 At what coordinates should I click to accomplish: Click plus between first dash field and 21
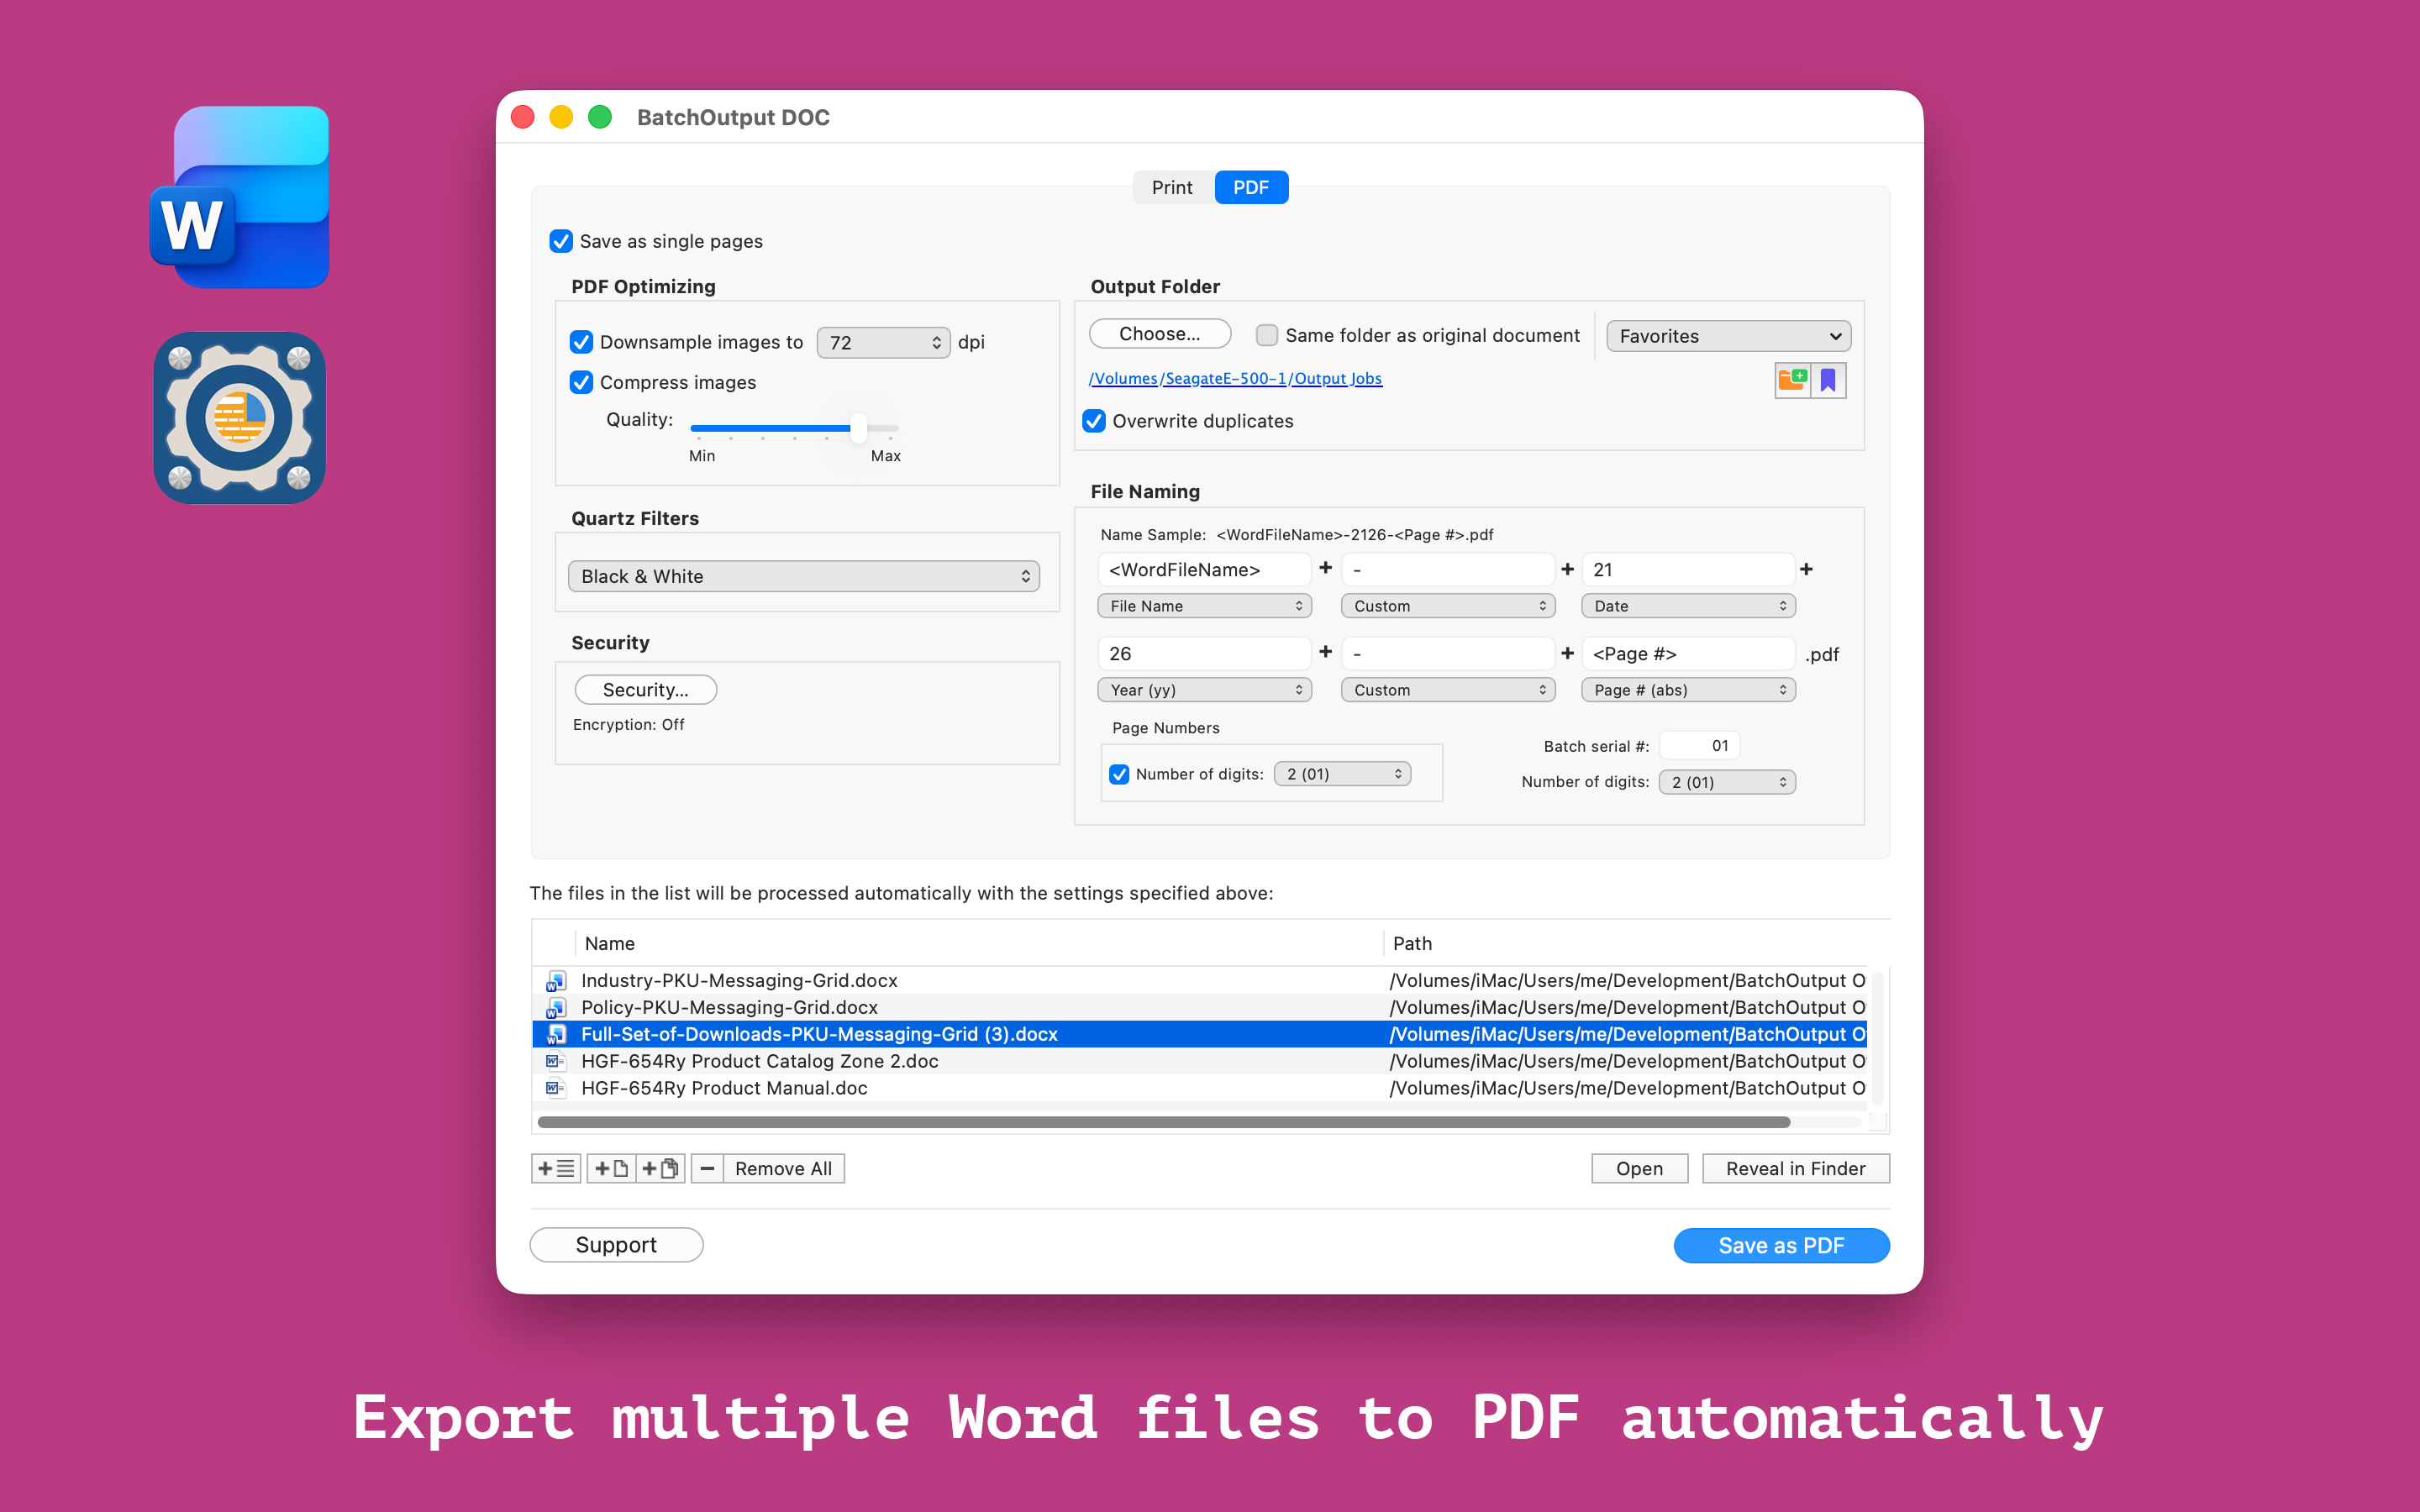point(1568,569)
